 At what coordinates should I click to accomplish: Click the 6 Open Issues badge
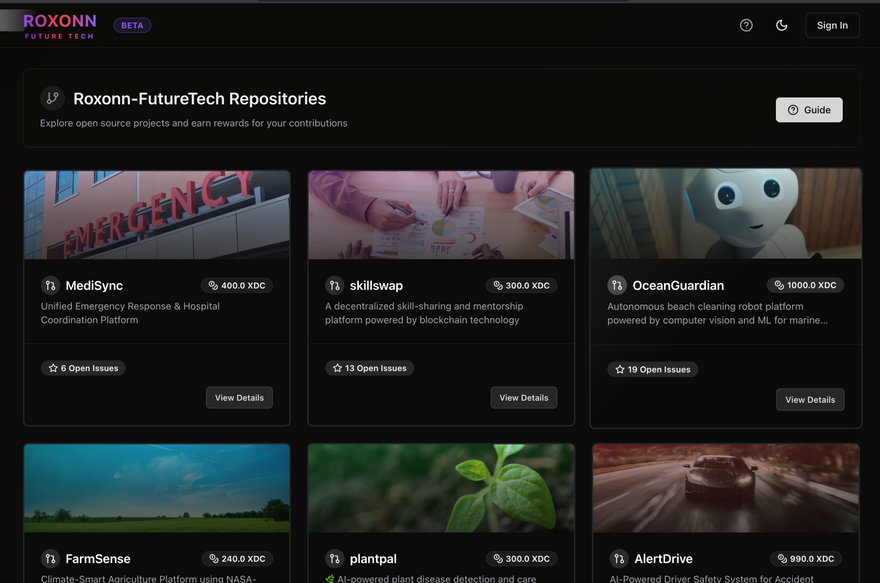(83, 368)
